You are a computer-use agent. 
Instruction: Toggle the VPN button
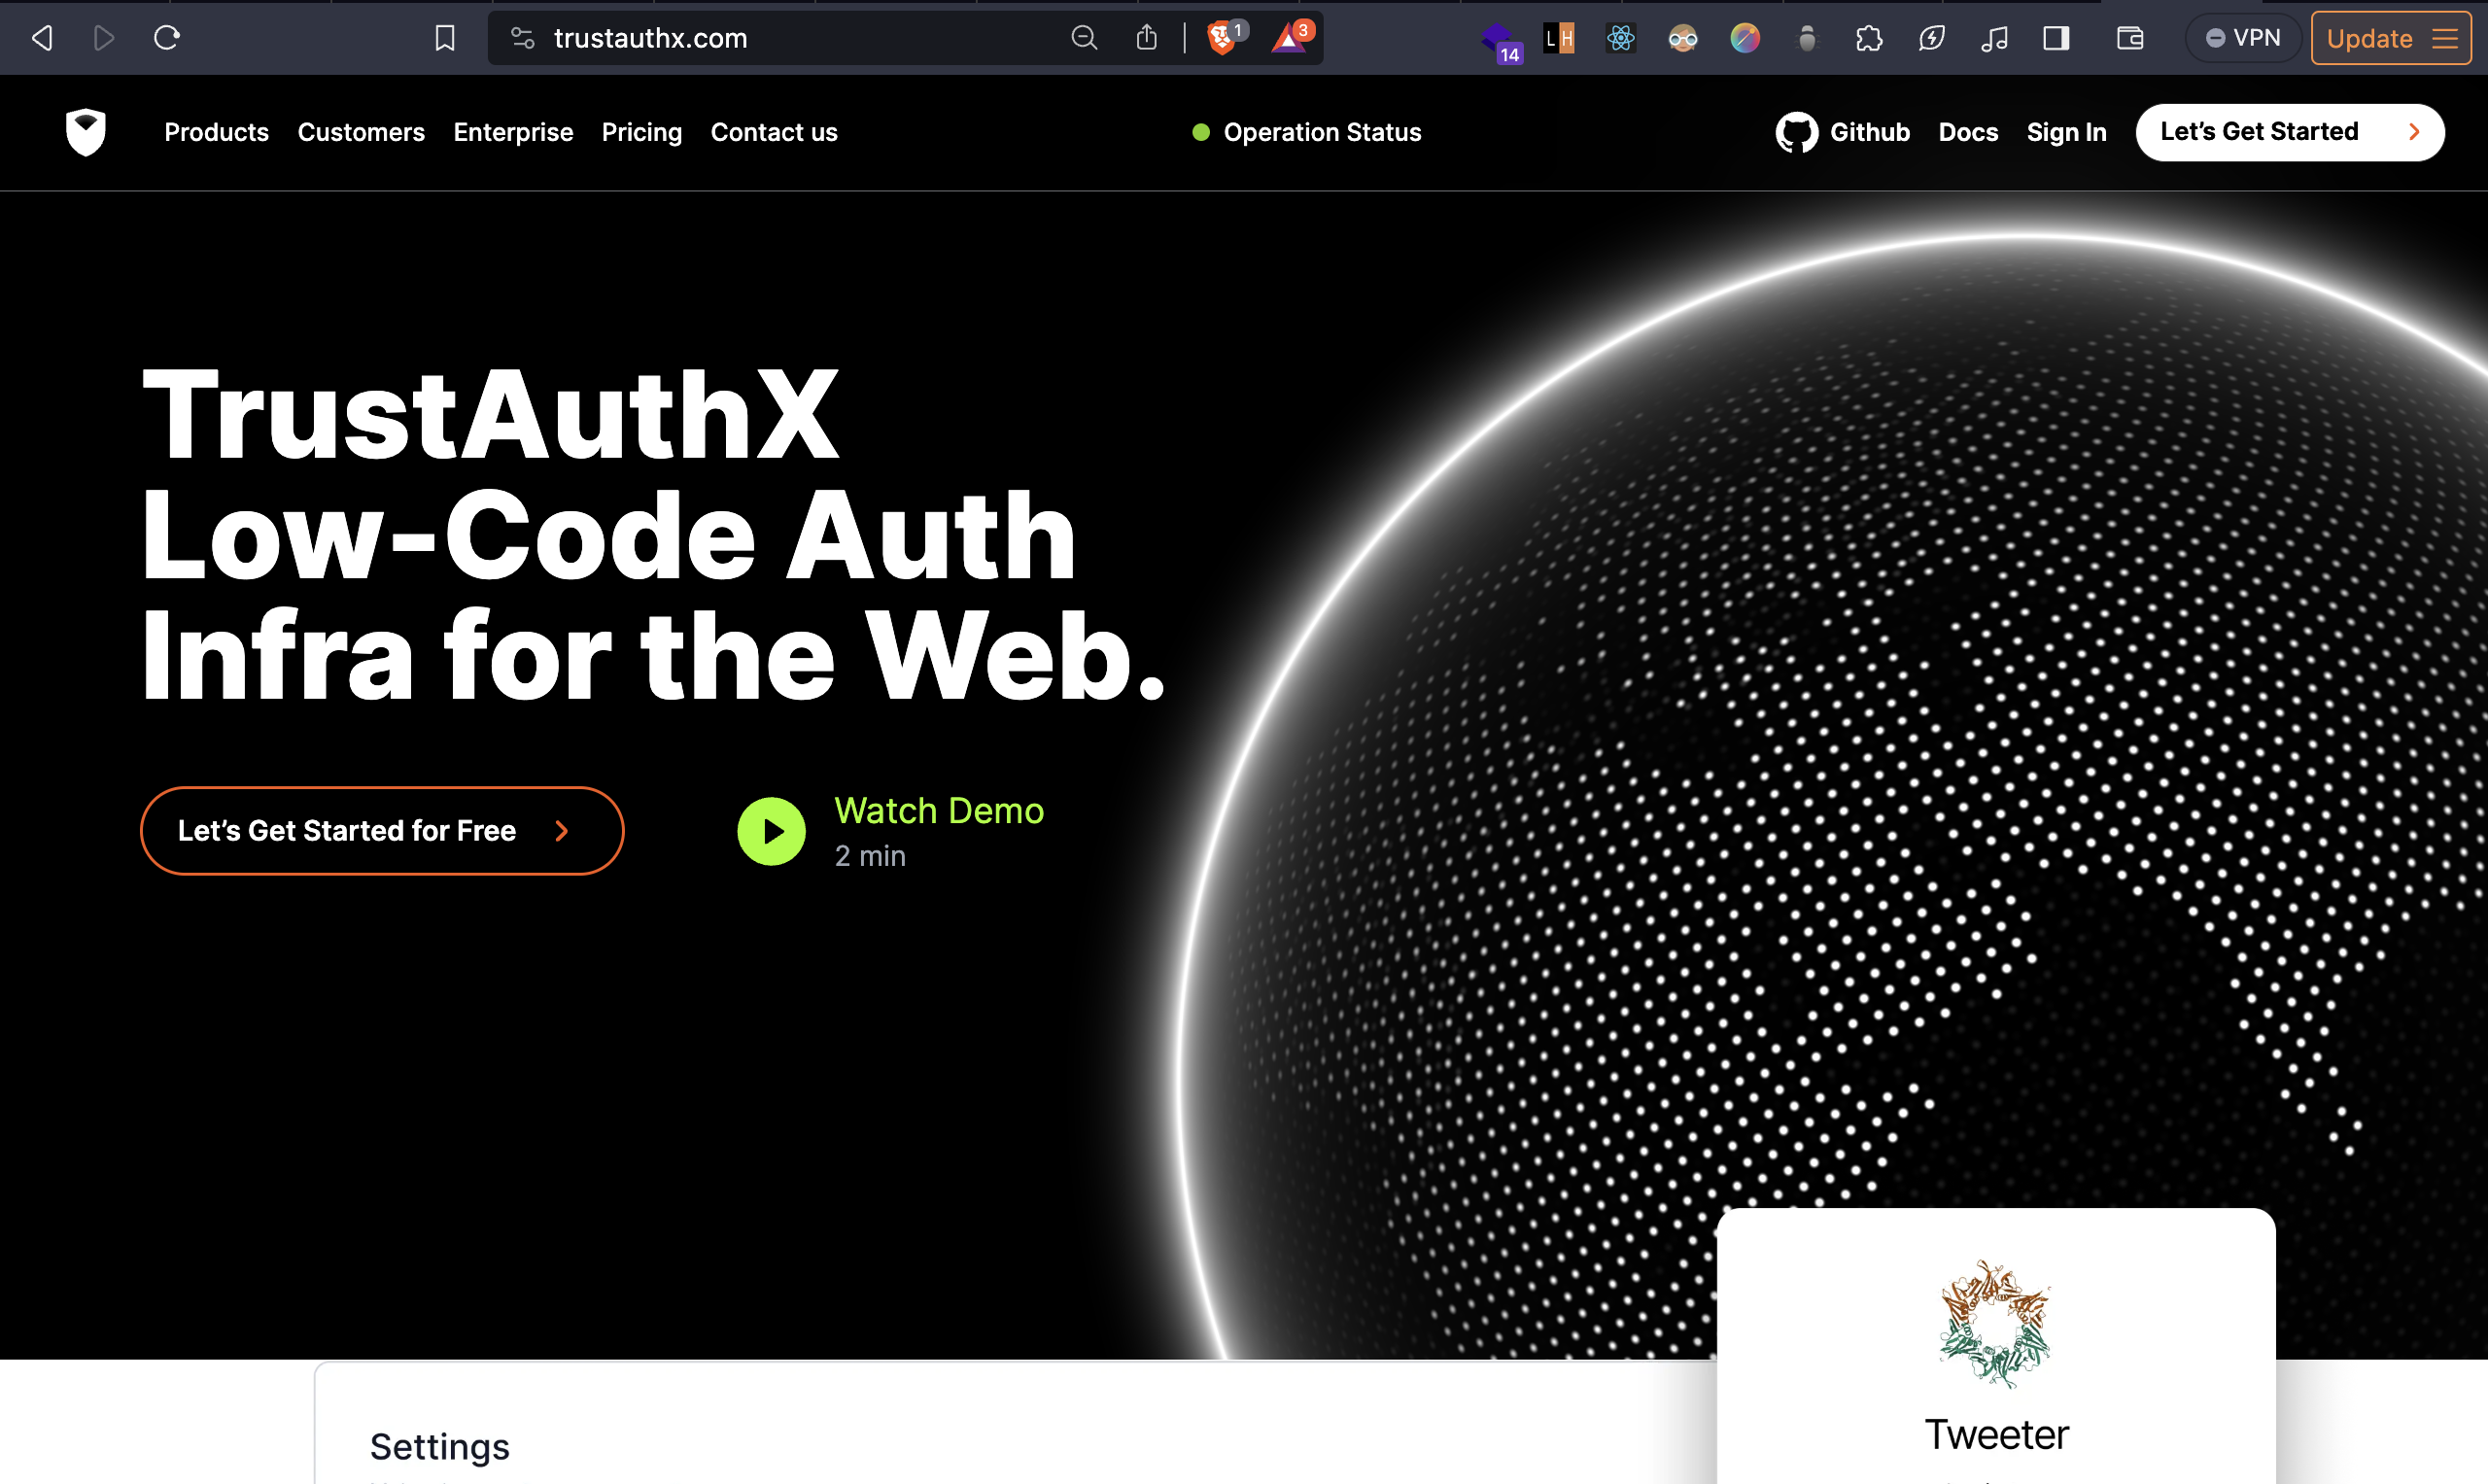[x=2243, y=38]
